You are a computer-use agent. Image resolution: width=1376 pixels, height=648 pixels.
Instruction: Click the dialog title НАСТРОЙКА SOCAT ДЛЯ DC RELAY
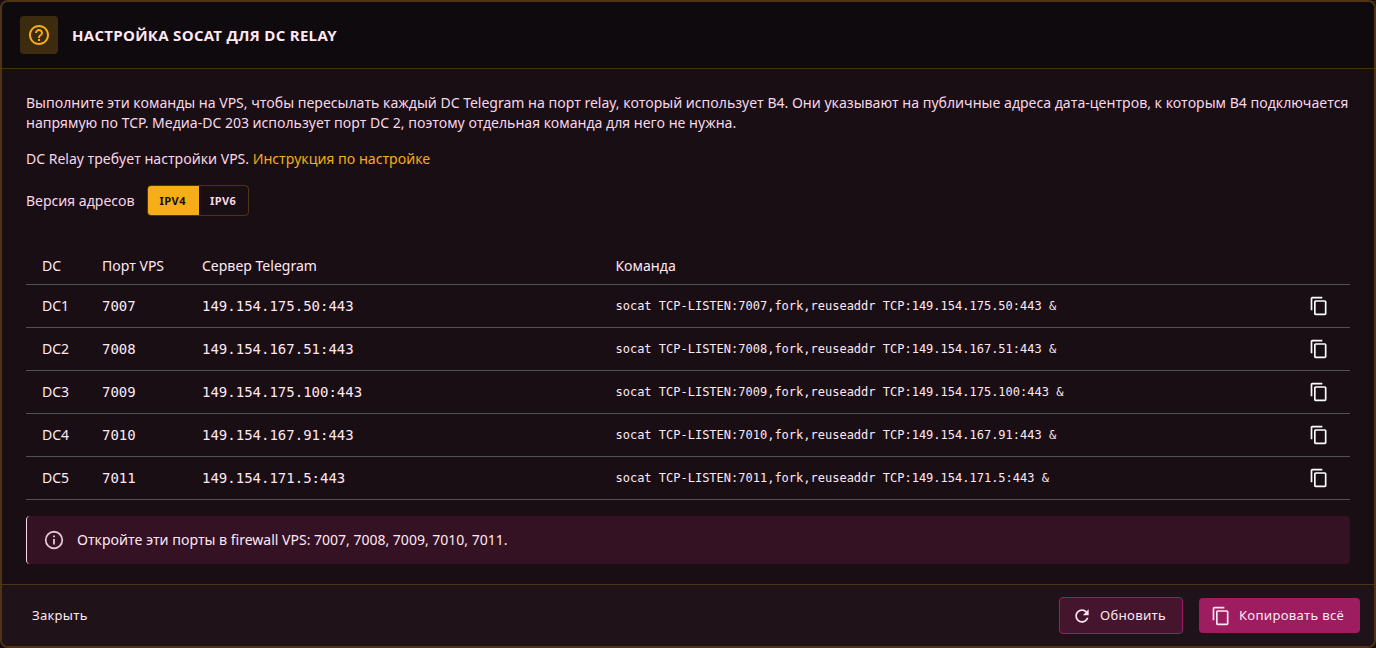click(204, 36)
